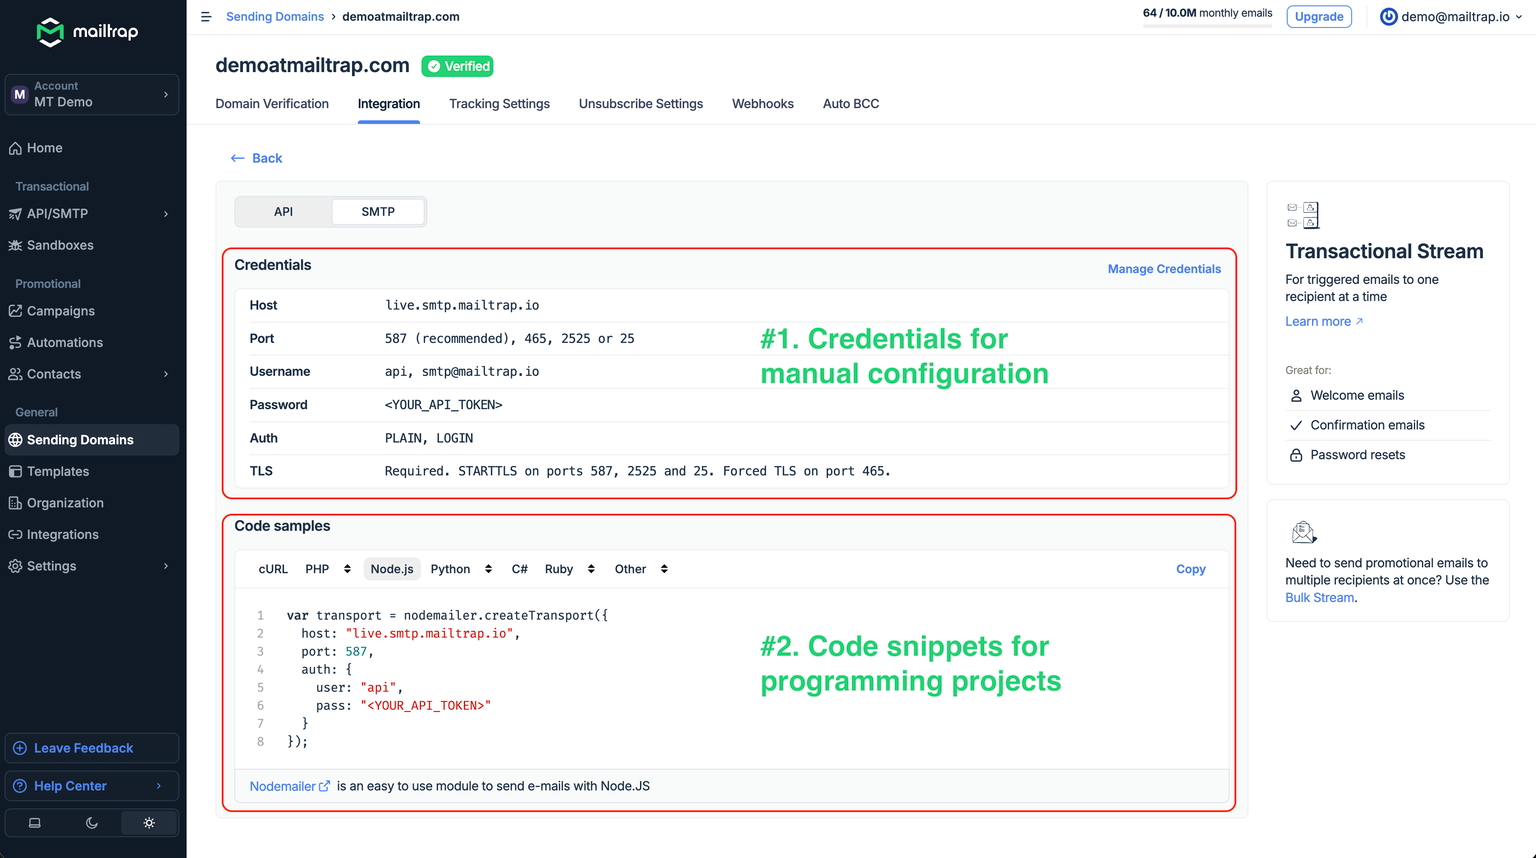Click the PLAIN, LOGIN auth value
The image size is (1536, 858).
(x=429, y=438)
